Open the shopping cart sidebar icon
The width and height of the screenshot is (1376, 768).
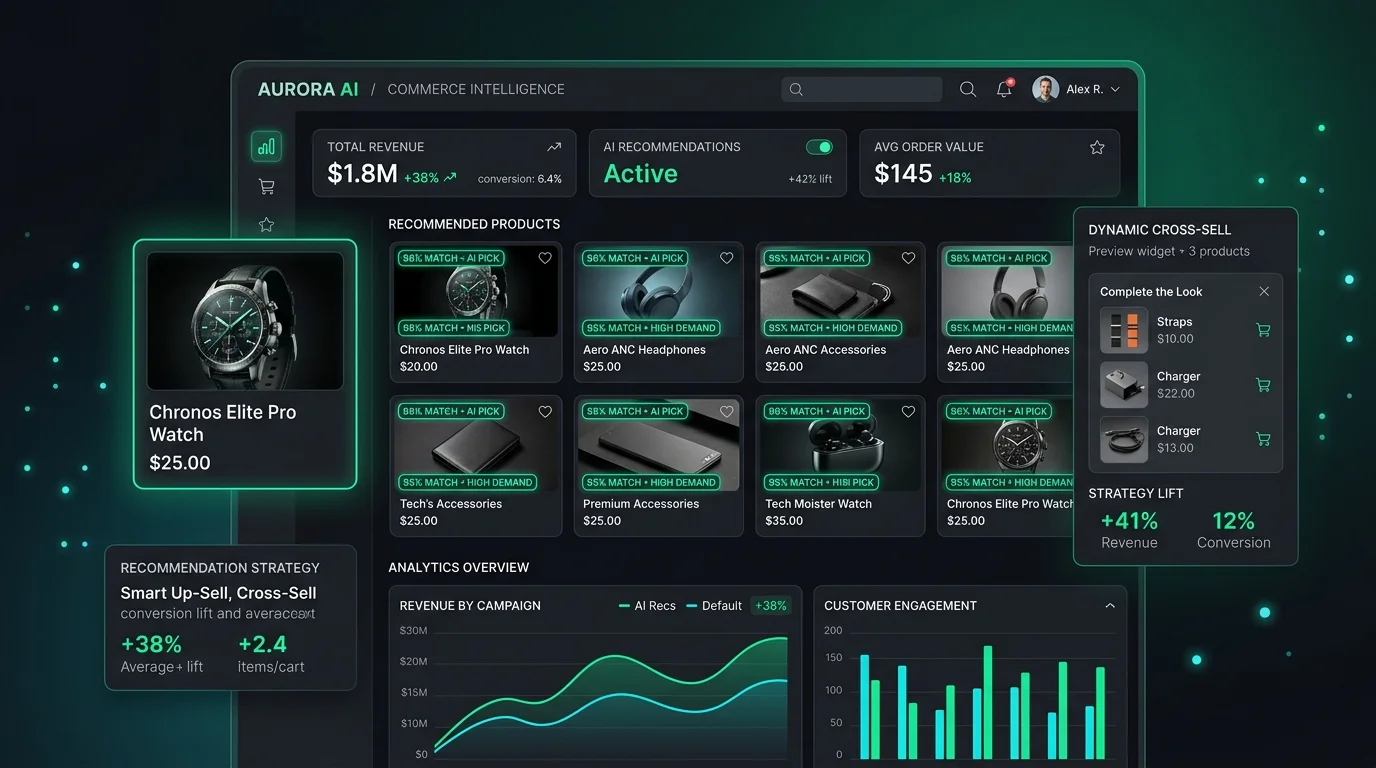pyautogui.click(x=266, y=186)
